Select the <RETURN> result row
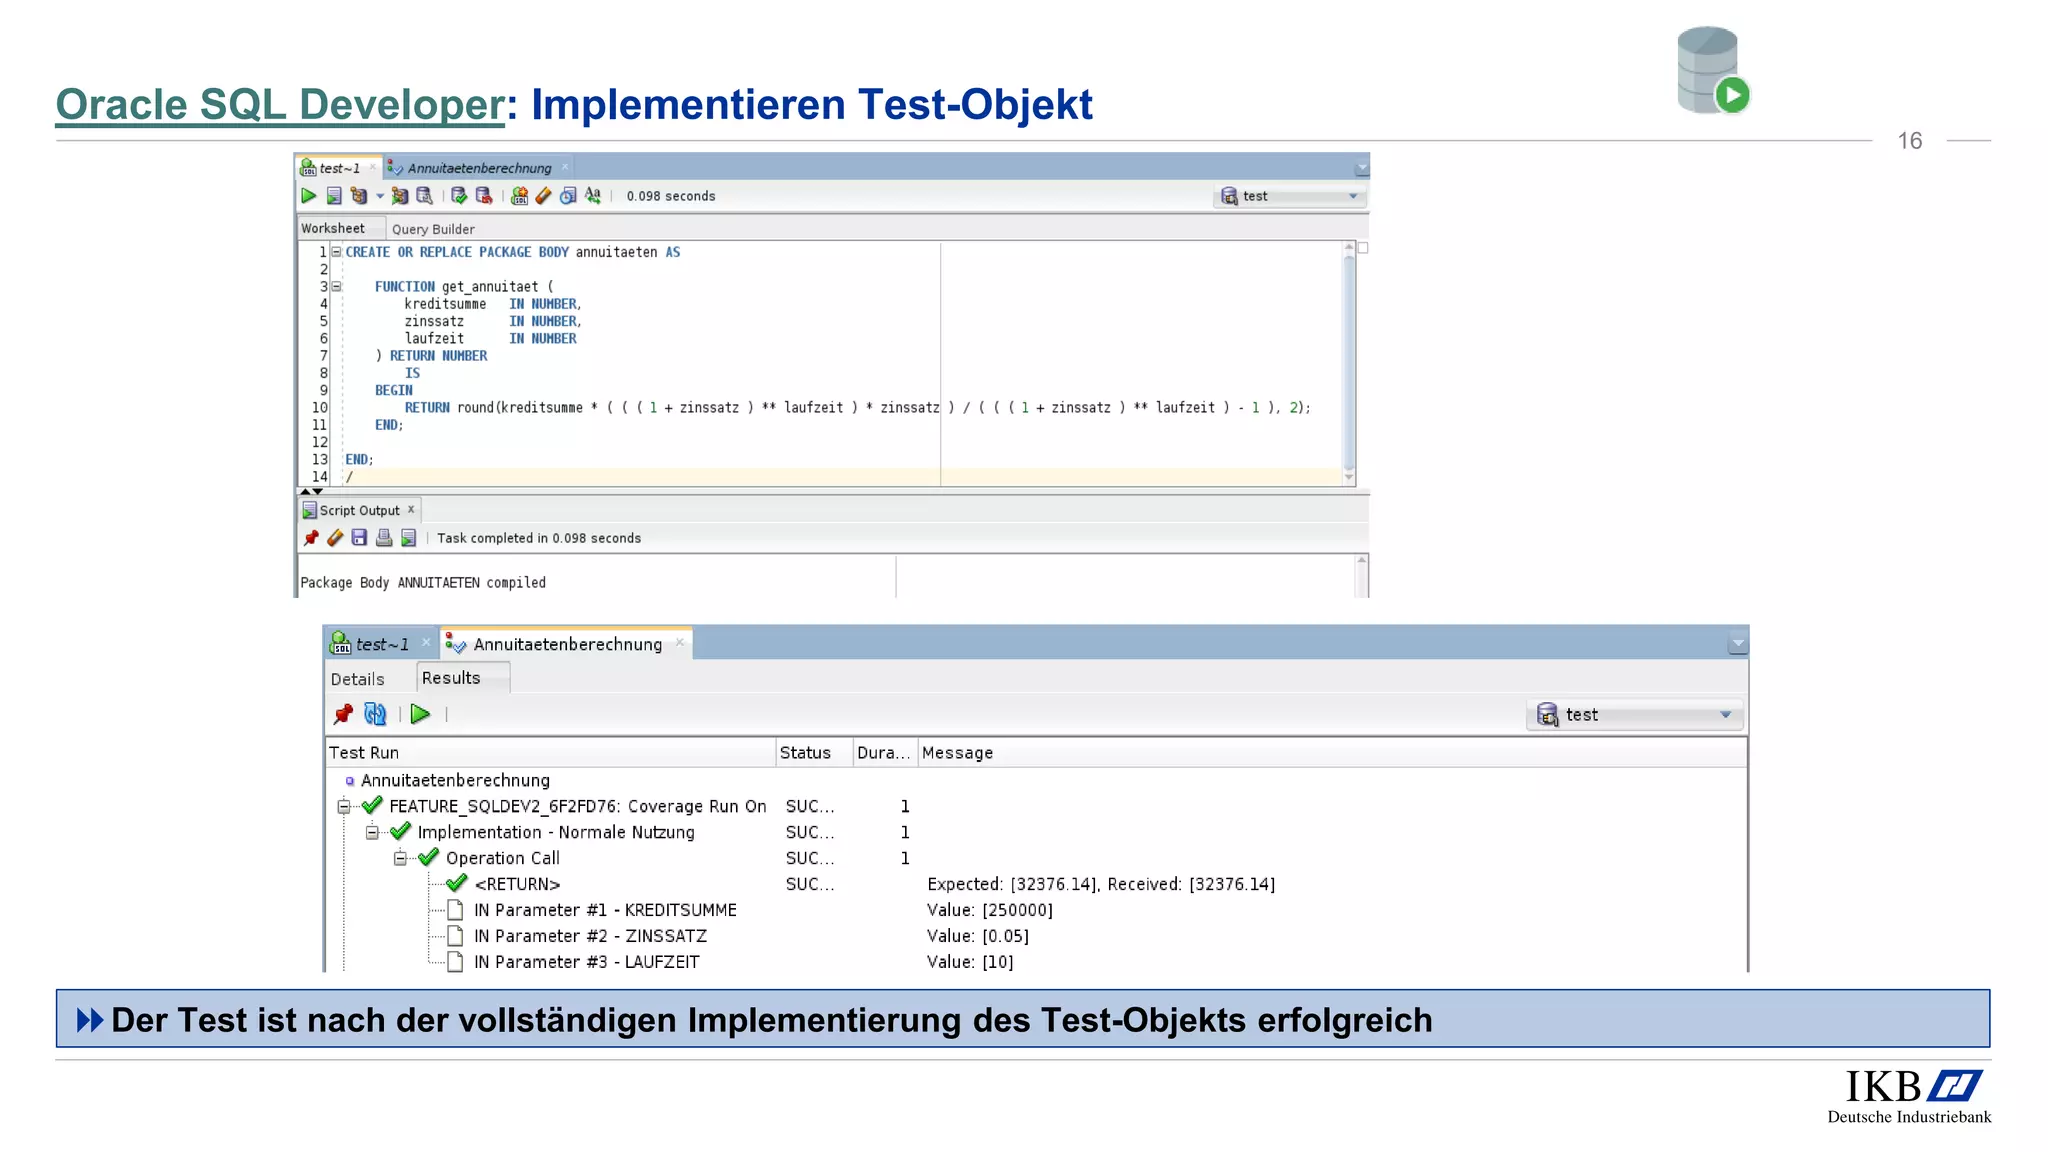This screenshot has height=1152, width=2048. [x=517, y=884]
